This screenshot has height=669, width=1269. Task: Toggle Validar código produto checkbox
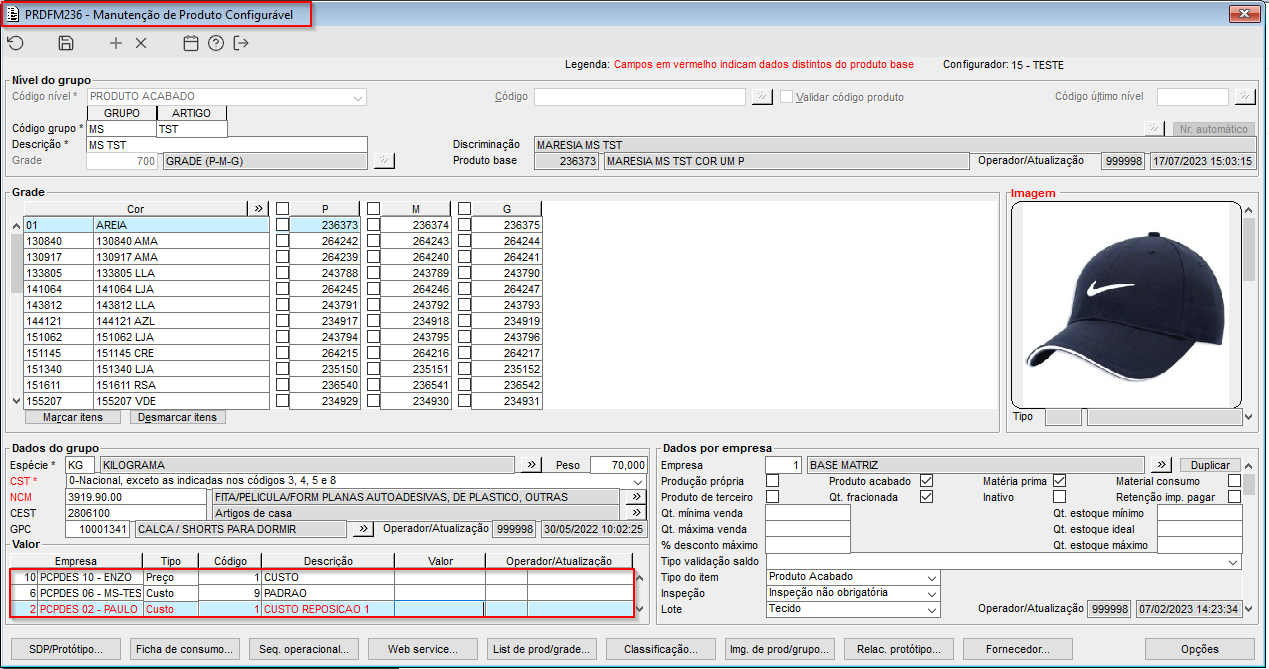coord(786,97)
